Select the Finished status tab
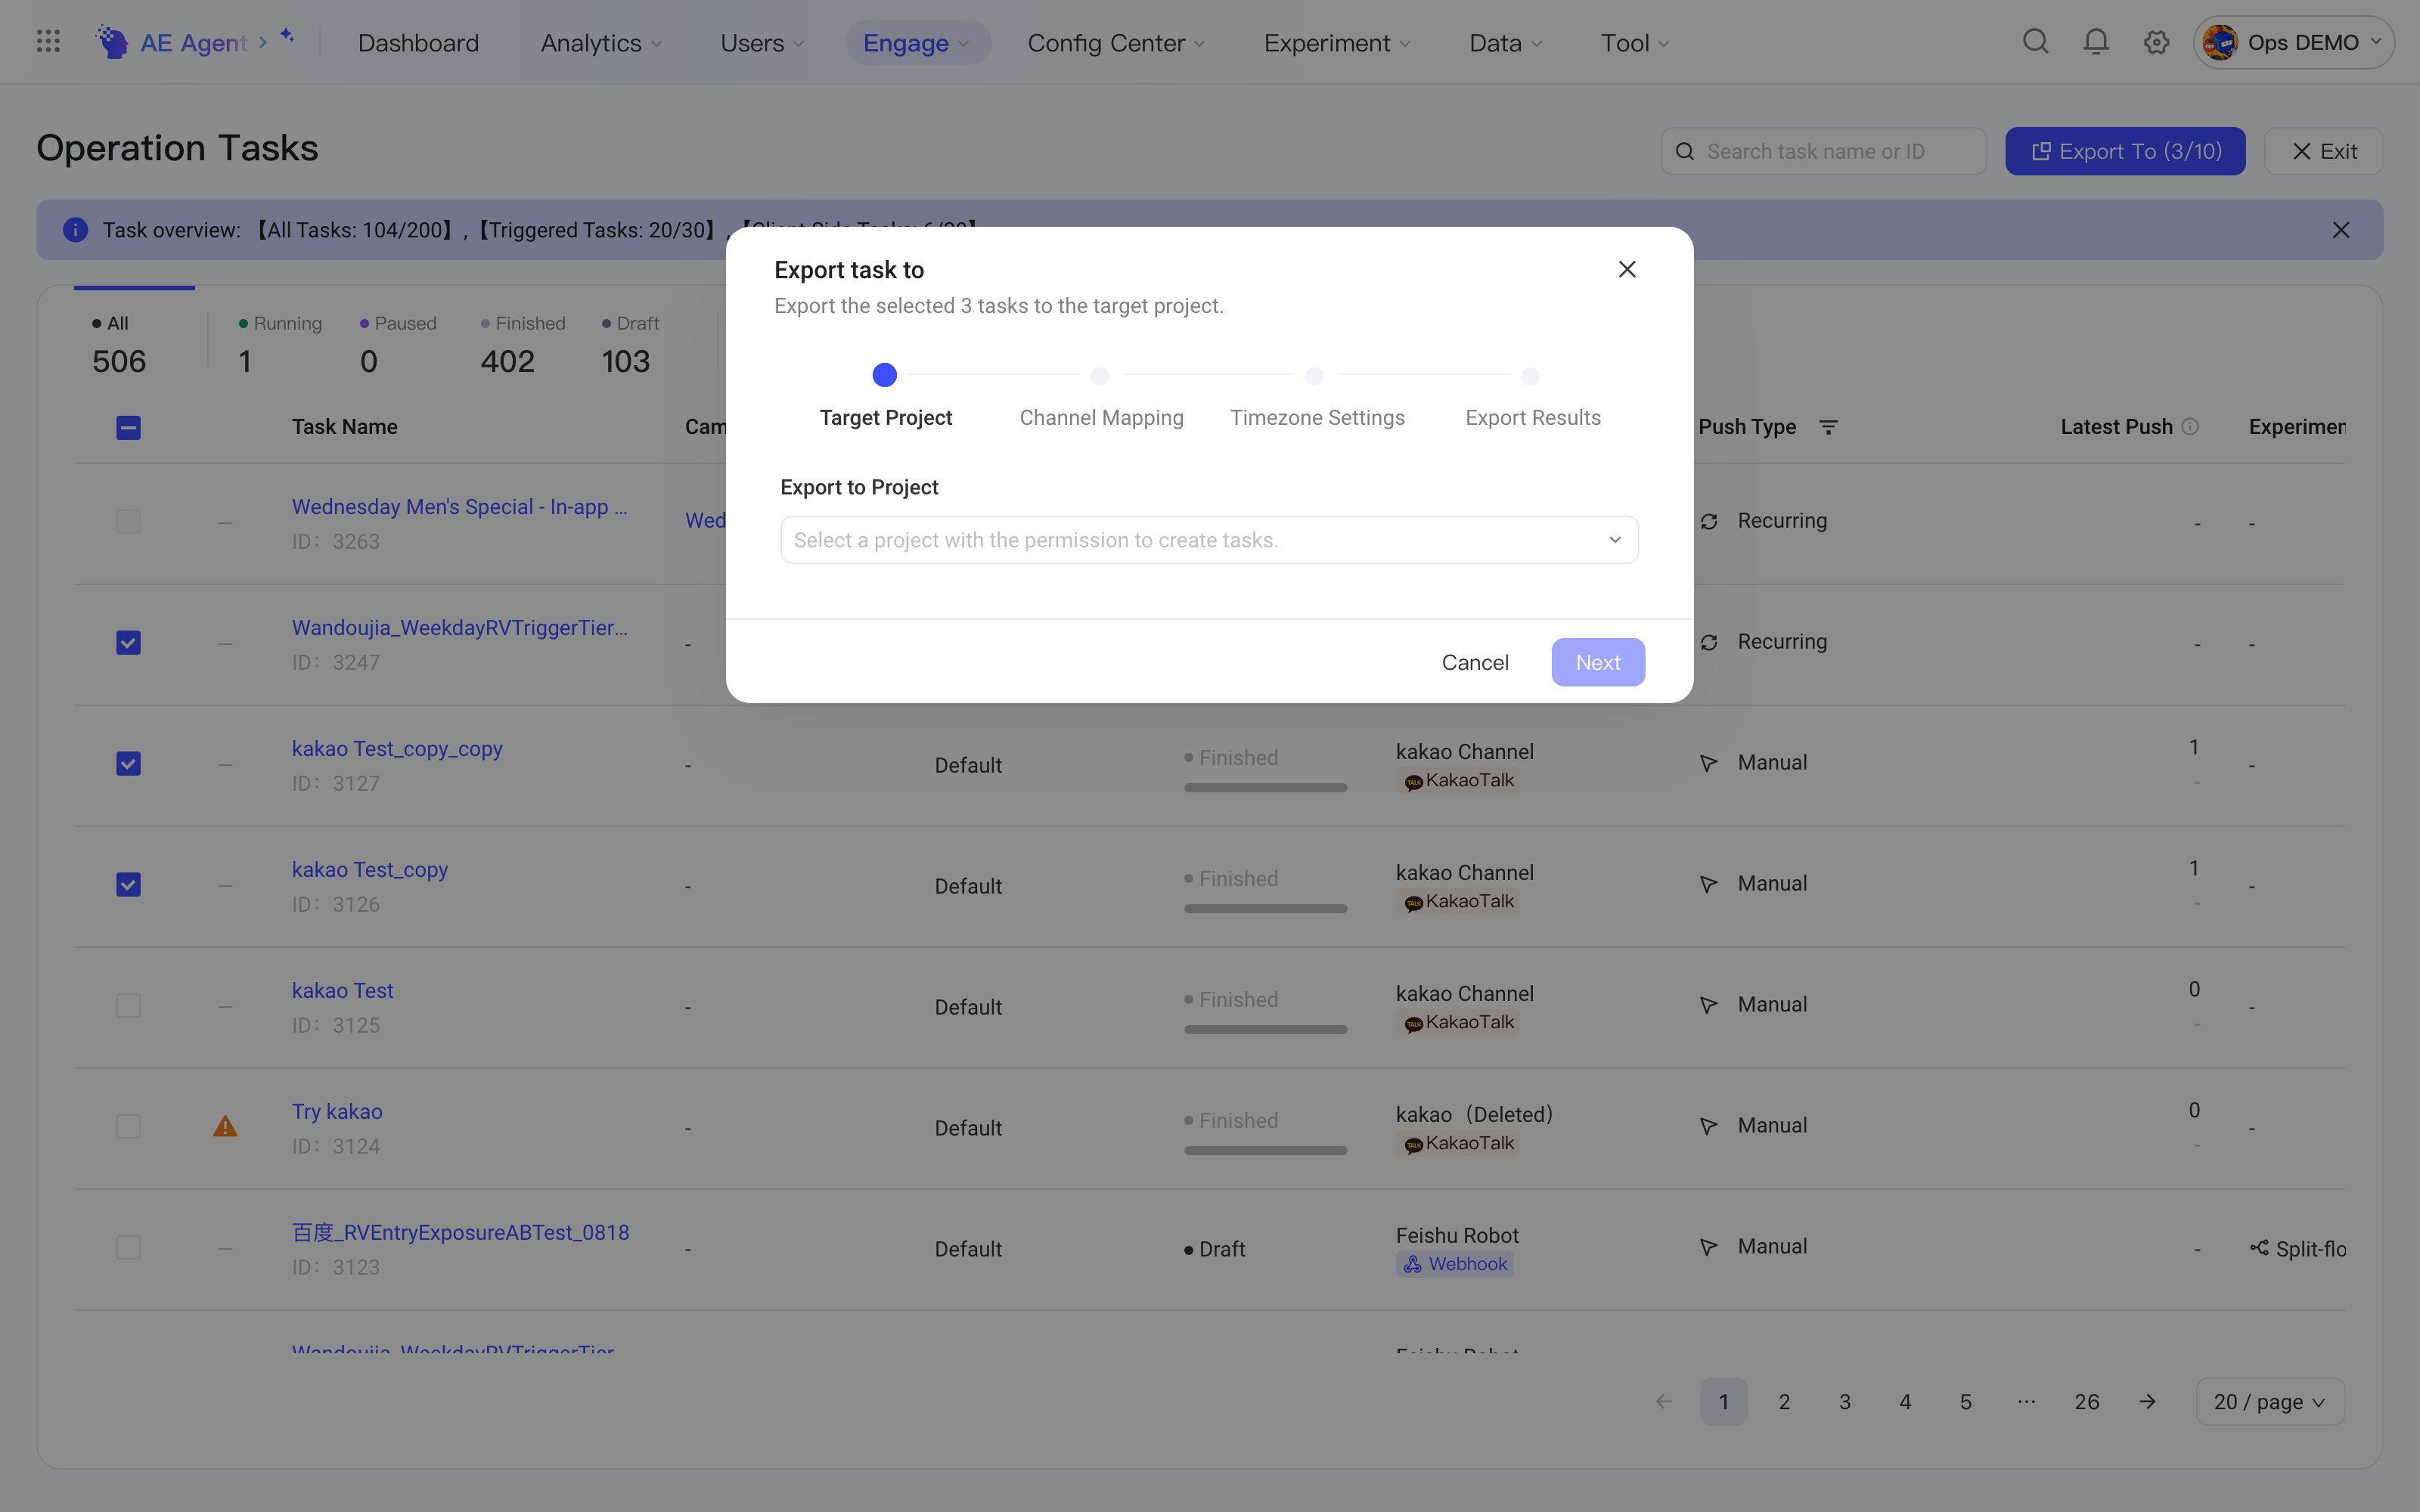This screenshot has height=1512, width=2420. tap(522, 344)
